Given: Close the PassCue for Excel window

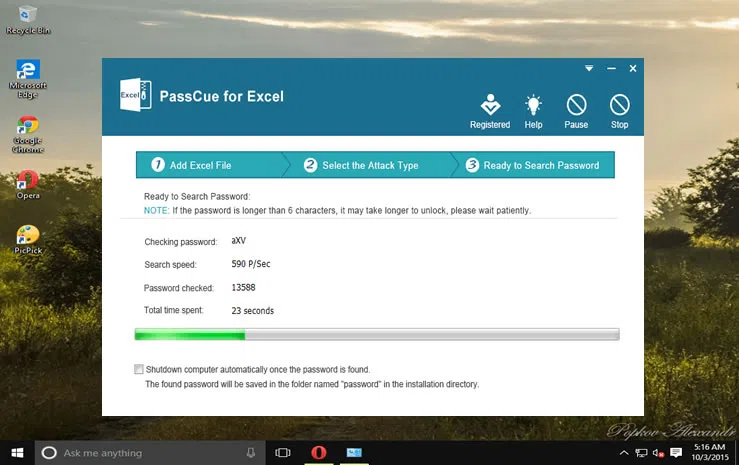Looking at the screenshot, I should click(x=633, y=68).
